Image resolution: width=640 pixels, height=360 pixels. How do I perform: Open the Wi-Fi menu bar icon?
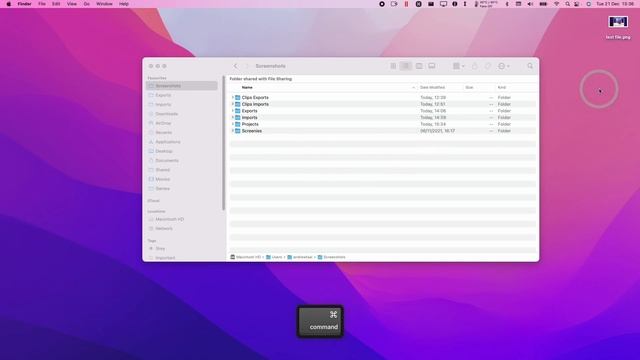click(x=556, y=4)
